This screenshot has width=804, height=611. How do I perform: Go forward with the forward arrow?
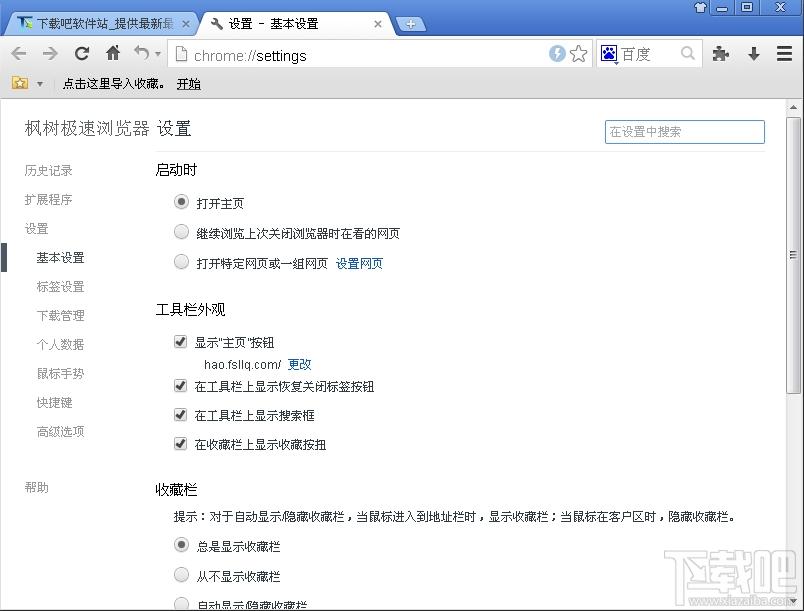tap(50, 53)
